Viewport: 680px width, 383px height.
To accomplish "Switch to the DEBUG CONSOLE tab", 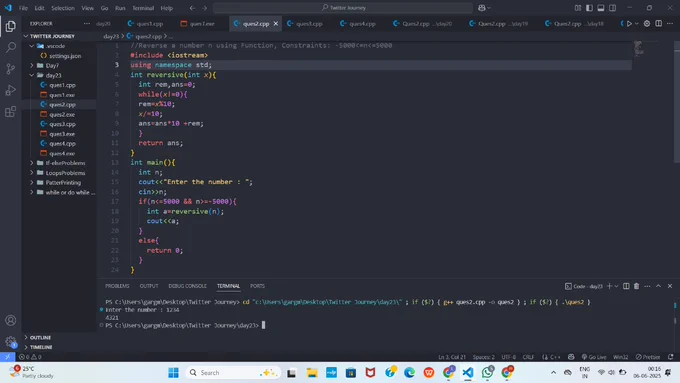I will click(x=187, y=286).
